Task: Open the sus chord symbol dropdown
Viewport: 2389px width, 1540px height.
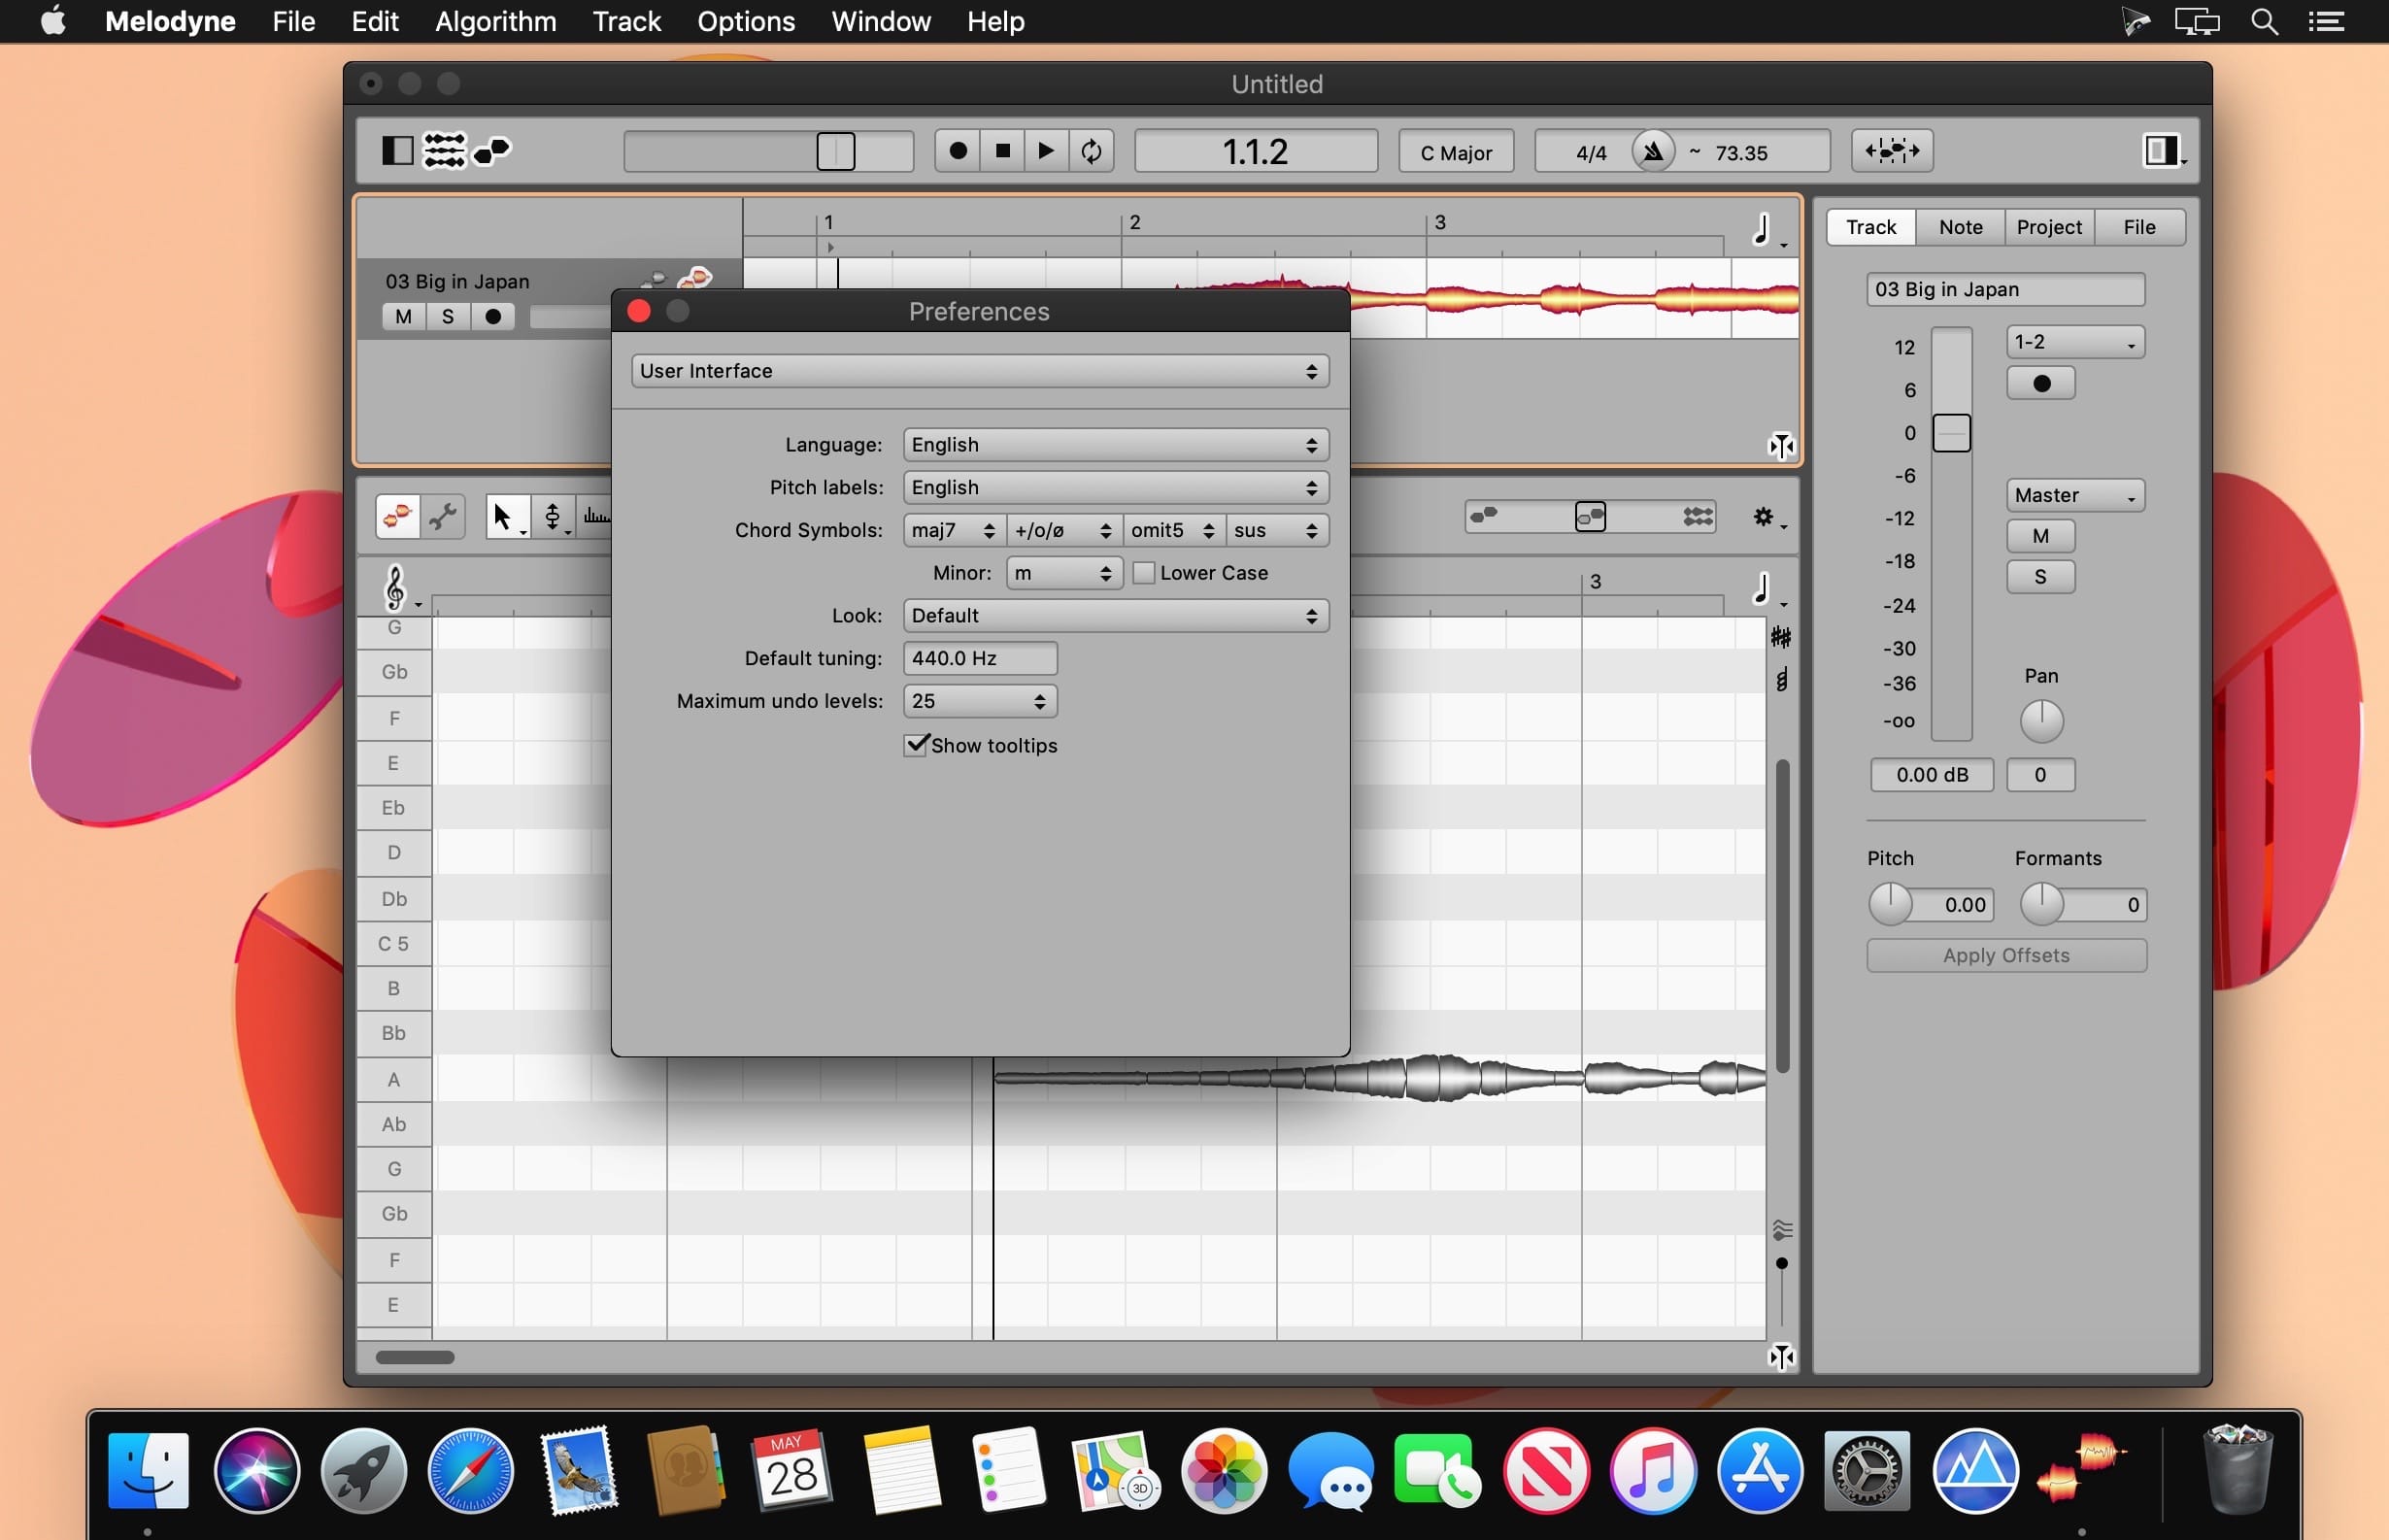Action: point(1277,531)
